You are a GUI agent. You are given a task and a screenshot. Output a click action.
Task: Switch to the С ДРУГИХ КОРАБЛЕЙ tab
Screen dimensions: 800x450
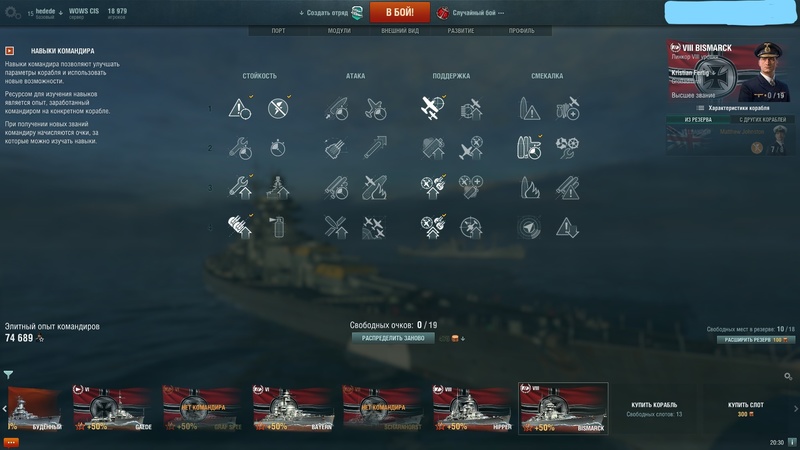[x=763, y=119]
